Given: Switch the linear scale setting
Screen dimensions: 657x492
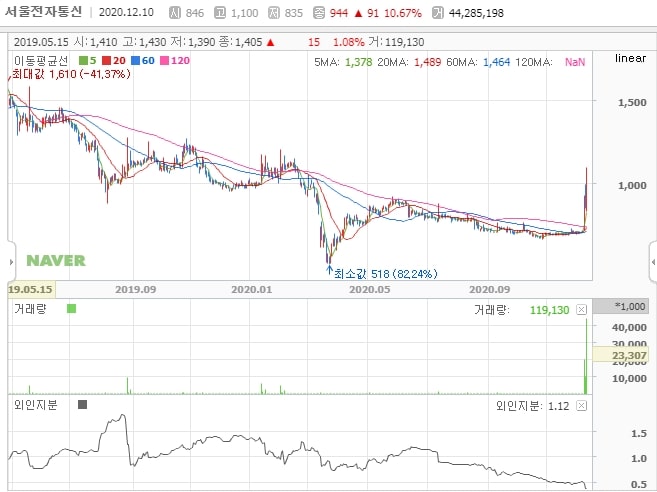Looking at the screenshot, I should point(630,58).
